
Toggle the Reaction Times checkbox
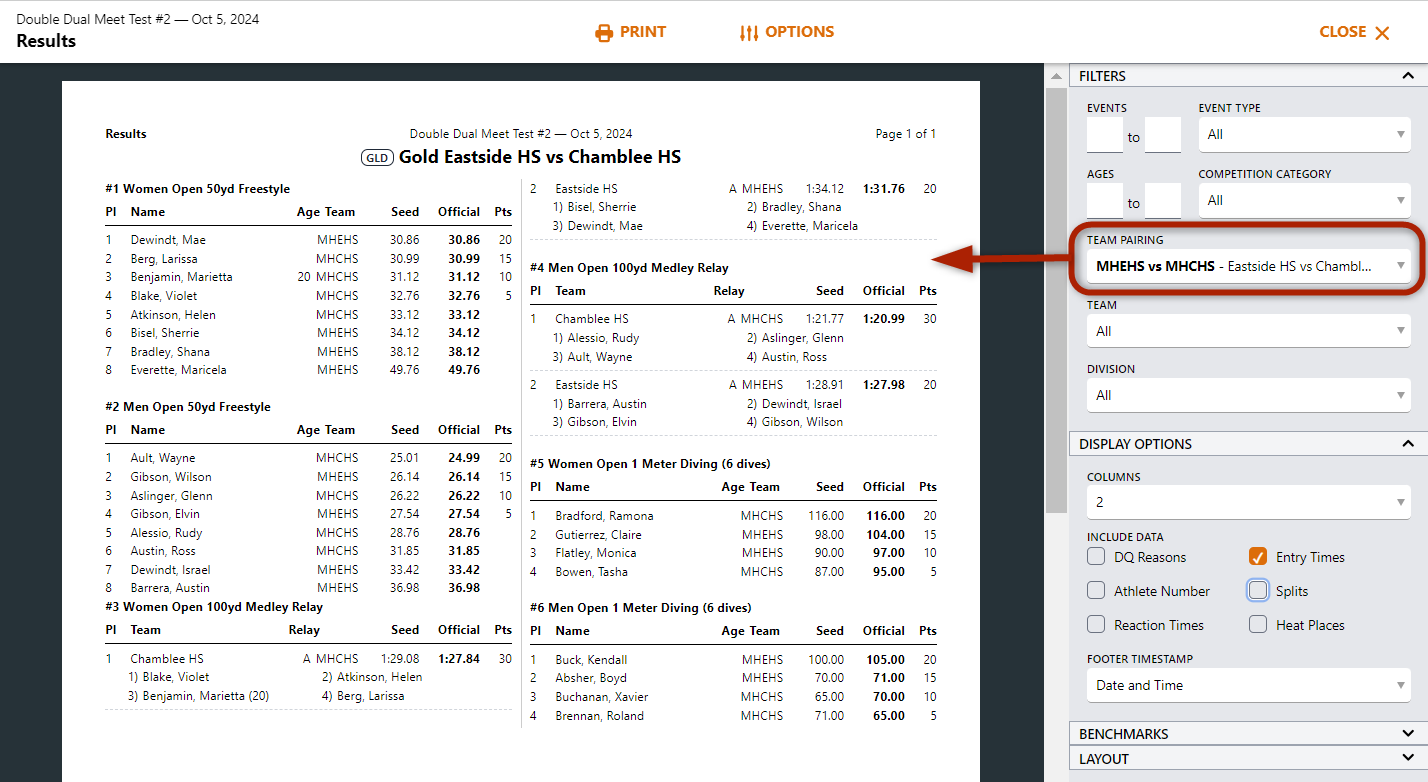[x=1096, y=625]
